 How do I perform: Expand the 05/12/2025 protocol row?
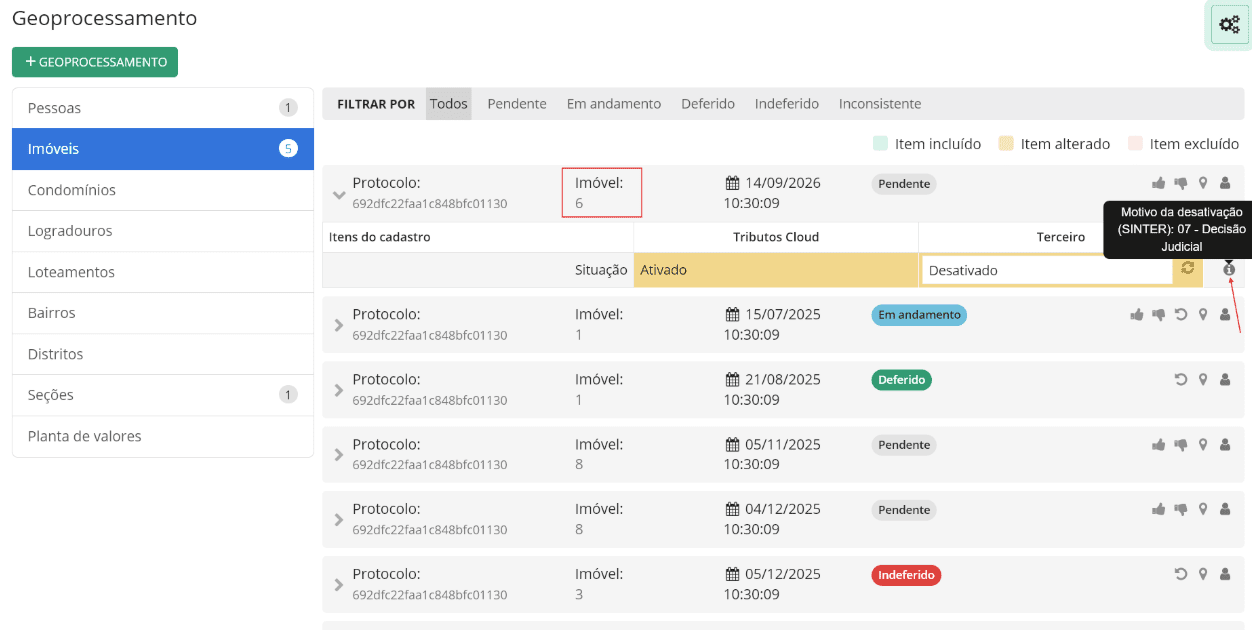[339, 585]
